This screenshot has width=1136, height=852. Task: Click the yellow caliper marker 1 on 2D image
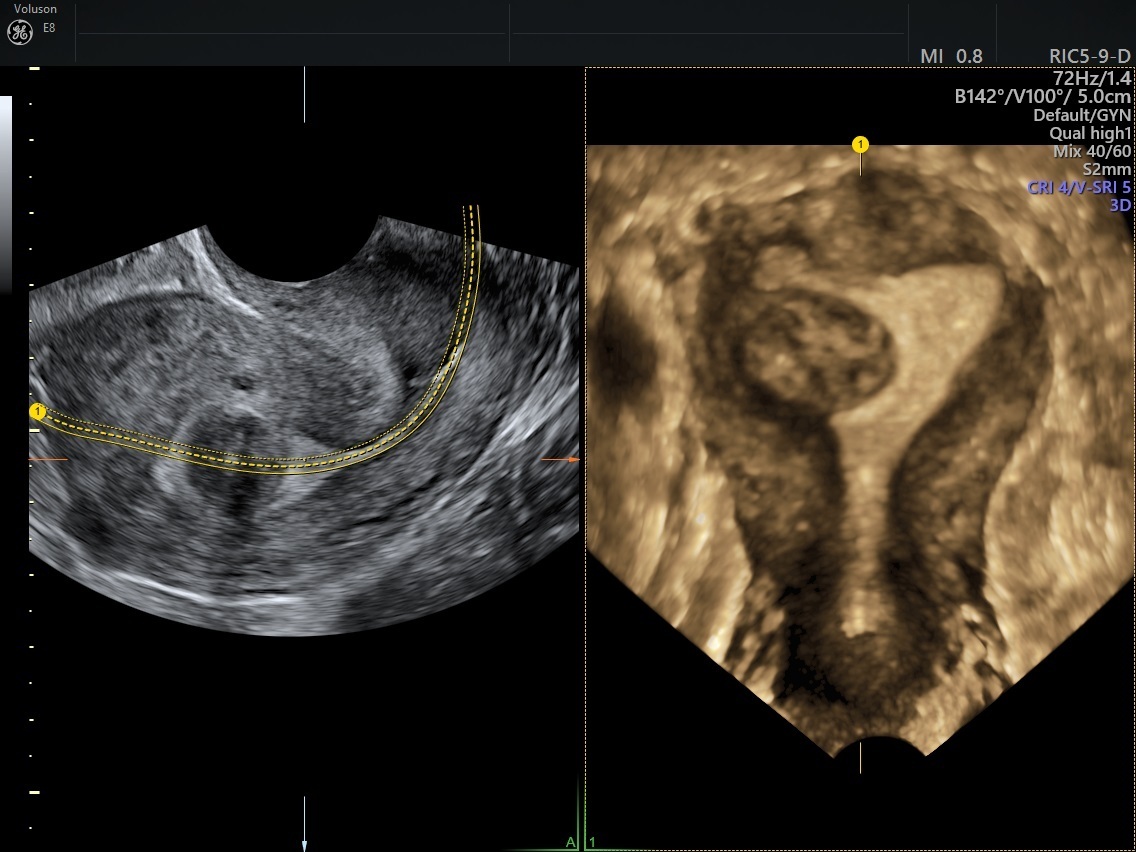tap(40, 410)
